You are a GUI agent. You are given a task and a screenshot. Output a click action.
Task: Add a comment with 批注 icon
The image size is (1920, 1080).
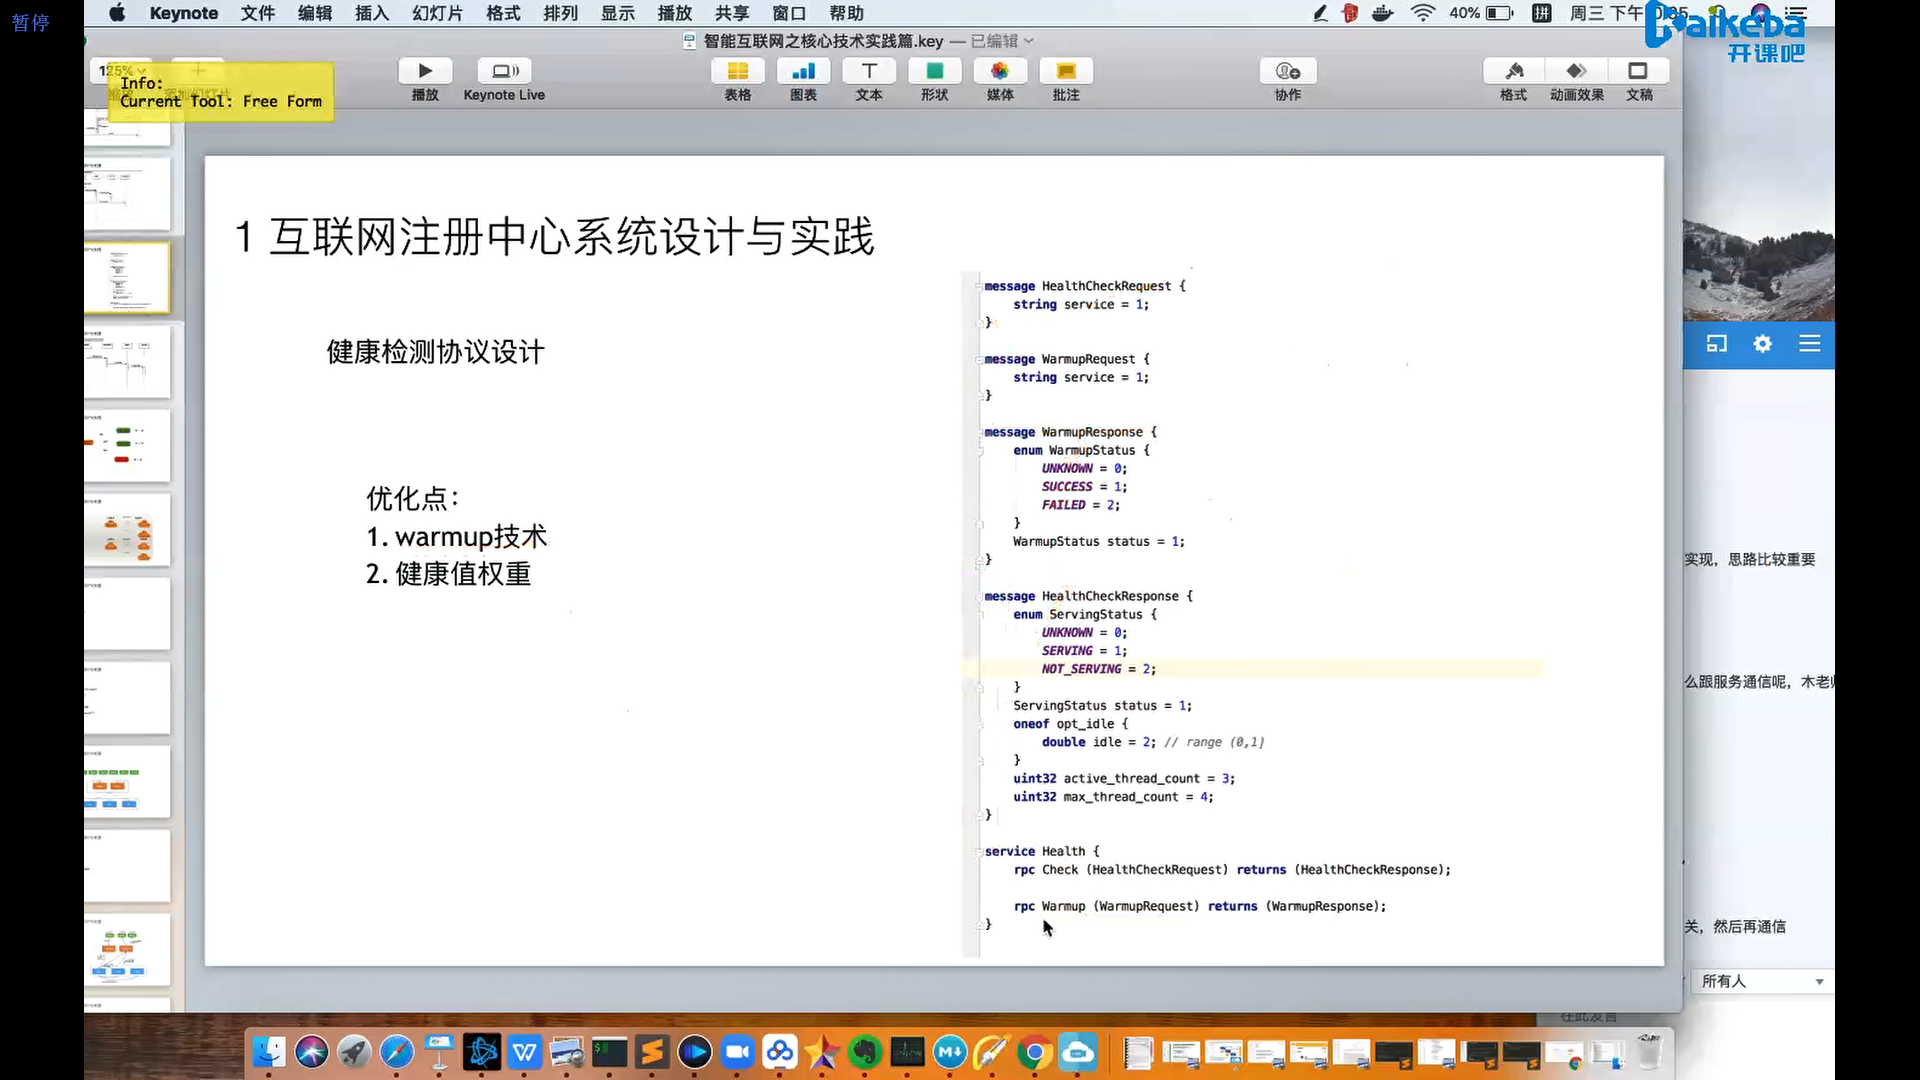click(x=1066, y=71)
